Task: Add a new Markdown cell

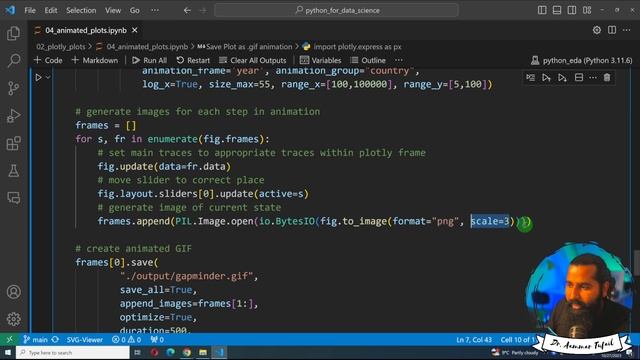Action: pos(95,60)
